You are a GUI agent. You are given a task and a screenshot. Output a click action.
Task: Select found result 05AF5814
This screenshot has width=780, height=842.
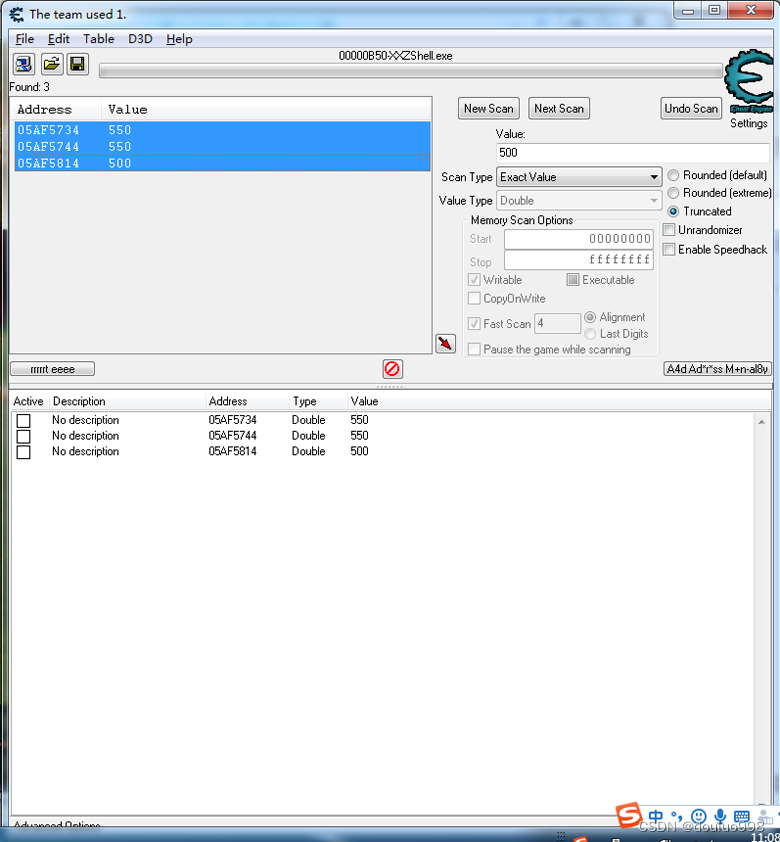click(x=223, y=163)
